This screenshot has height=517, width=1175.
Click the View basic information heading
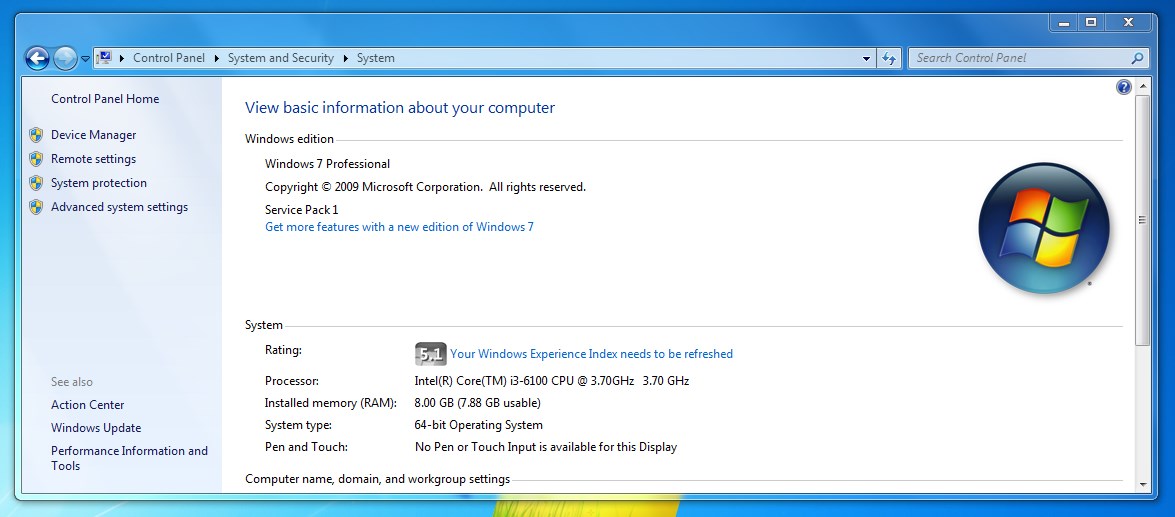pos(400,108)
